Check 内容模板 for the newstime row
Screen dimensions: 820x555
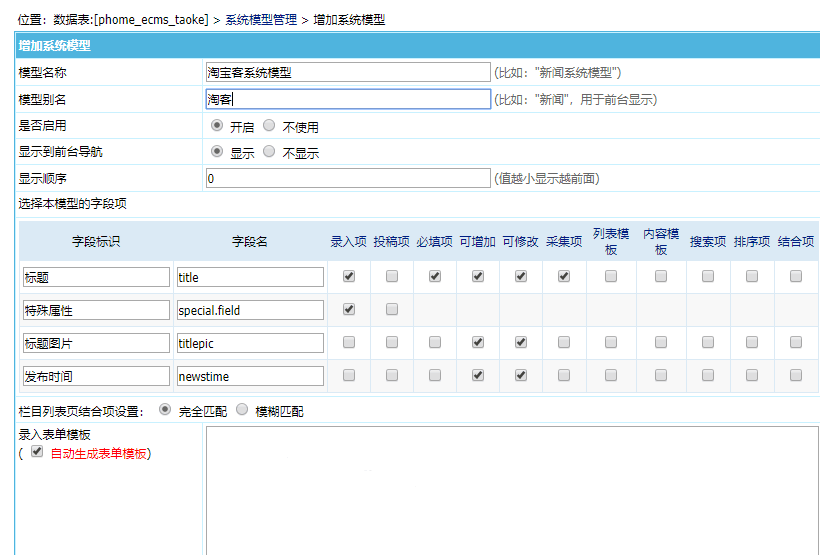[x=661, y=375]
